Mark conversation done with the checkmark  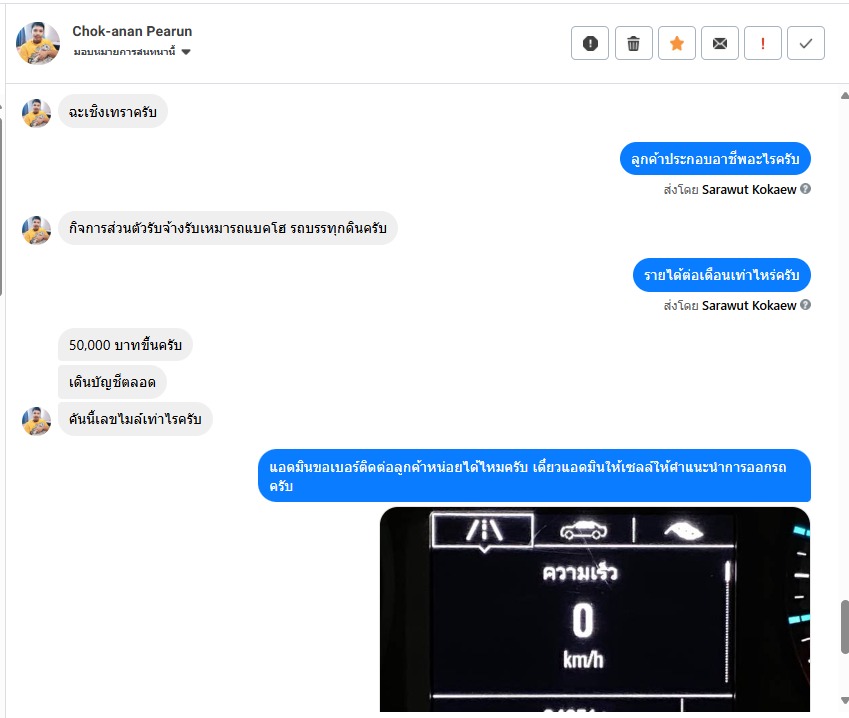point(806,43)
